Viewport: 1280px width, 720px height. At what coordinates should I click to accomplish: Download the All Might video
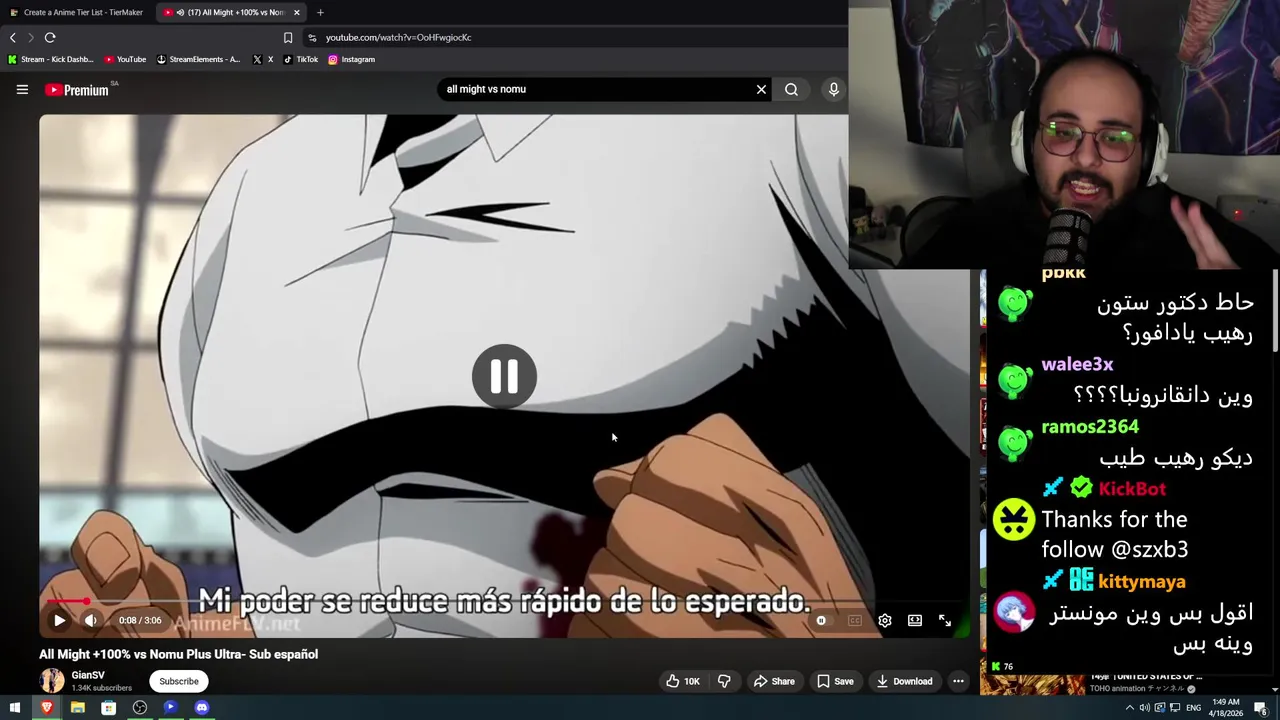point(904,681)
